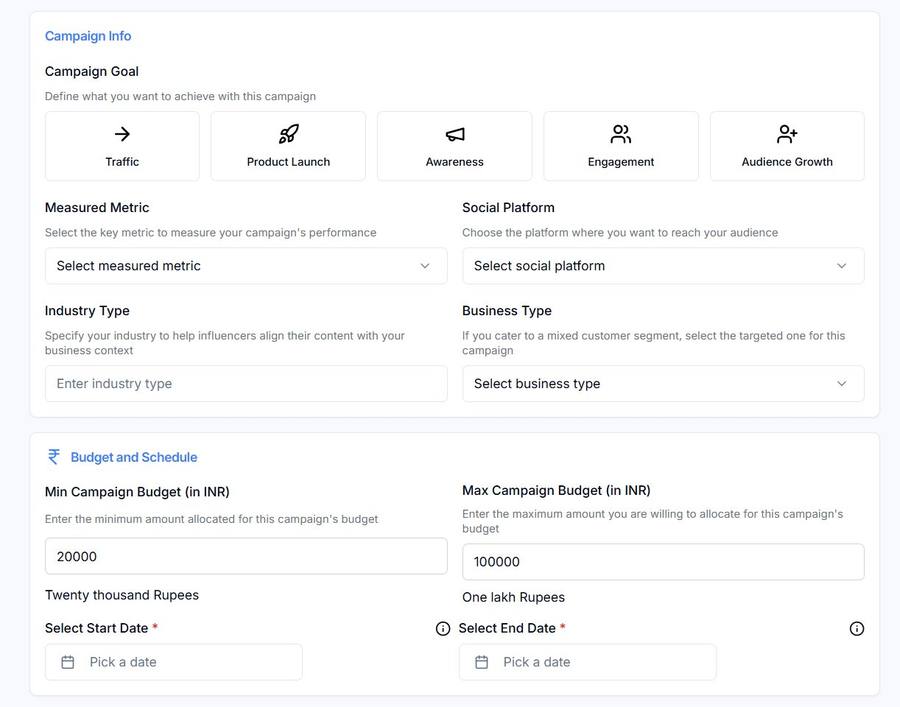The width and height of the screenshot is (900, 707).
Task: Choose the Traffic campaign goal label
Action: tap(122, 162)
